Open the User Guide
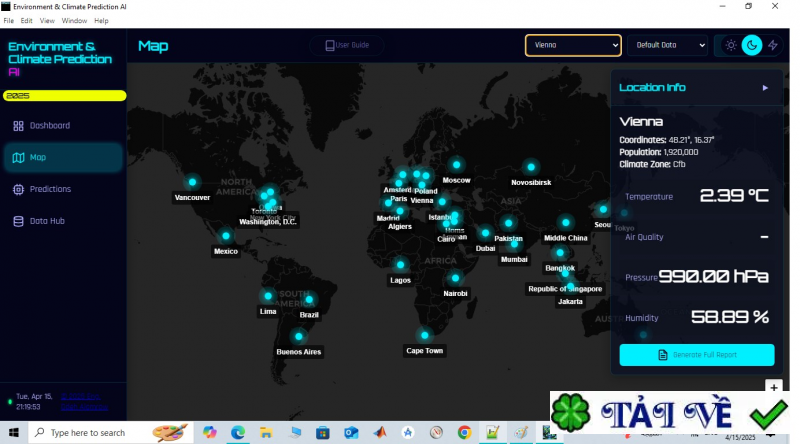The image size is (800, 444). pyautogui.click(x=346, y=45)
